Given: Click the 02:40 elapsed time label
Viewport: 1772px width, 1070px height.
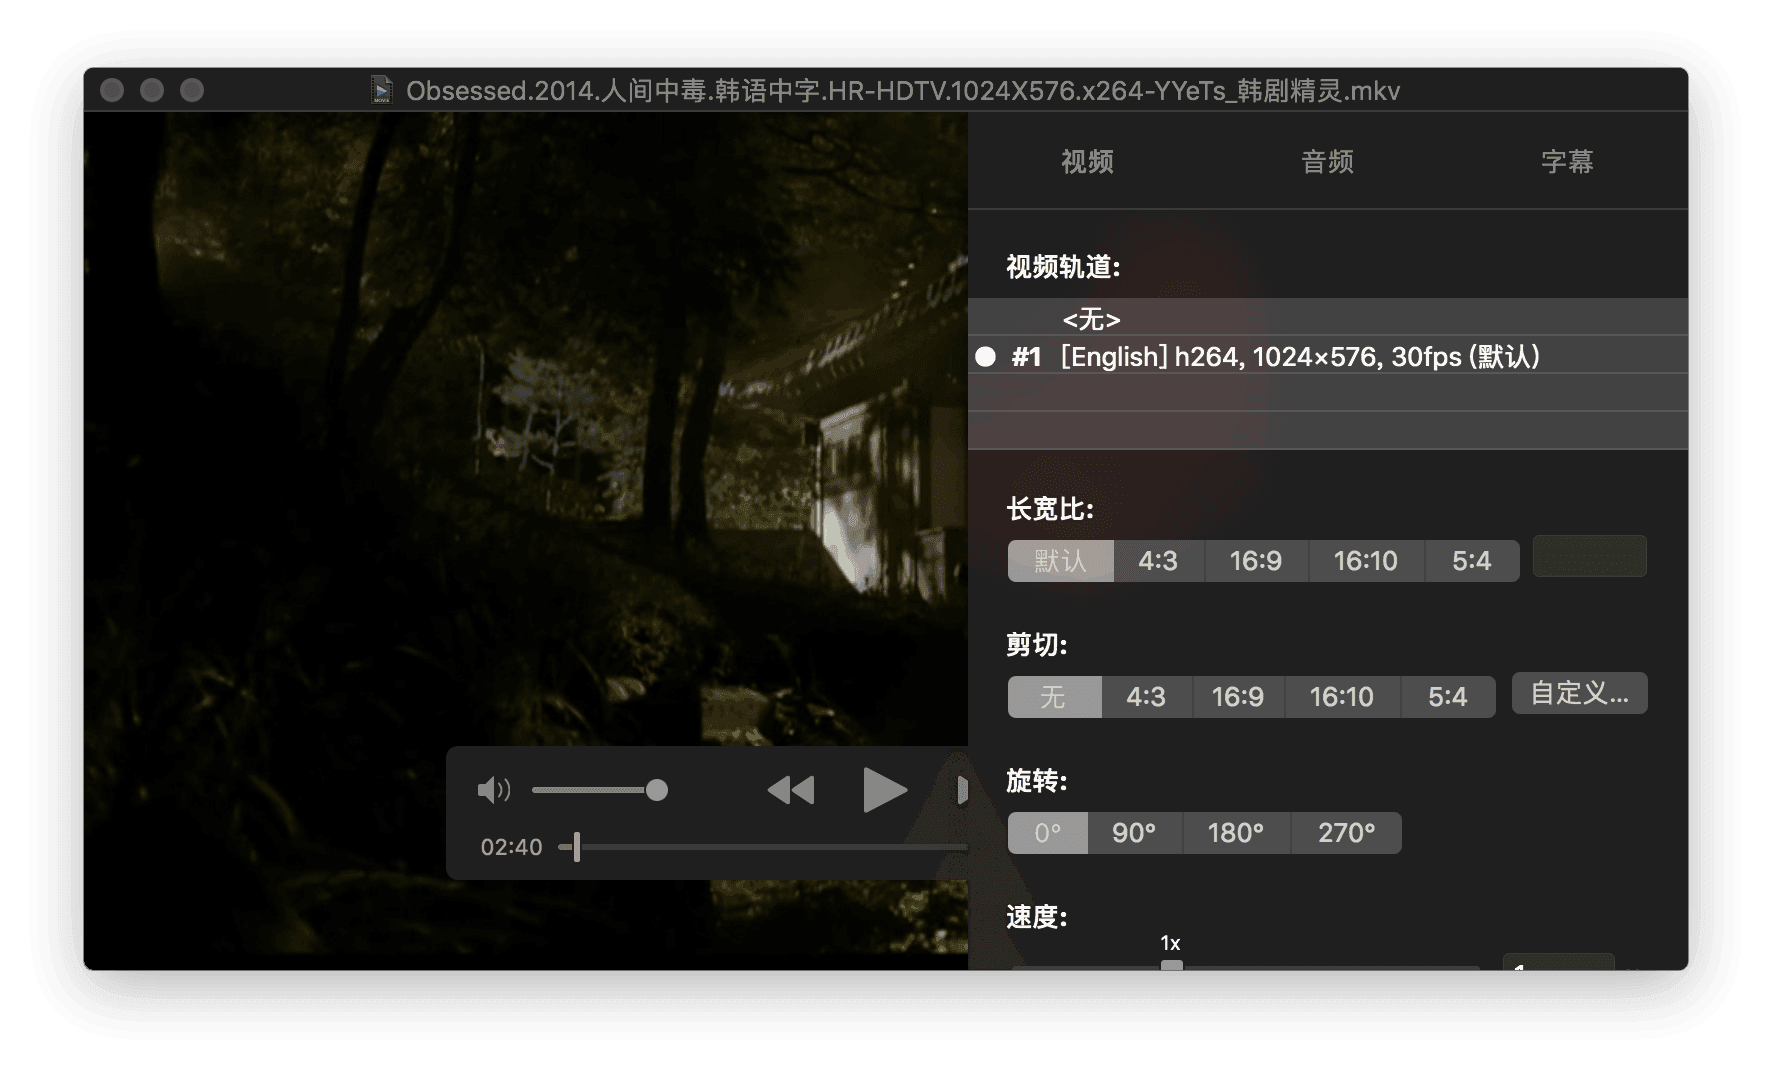Looking at the screenshot, I should 511,847.
